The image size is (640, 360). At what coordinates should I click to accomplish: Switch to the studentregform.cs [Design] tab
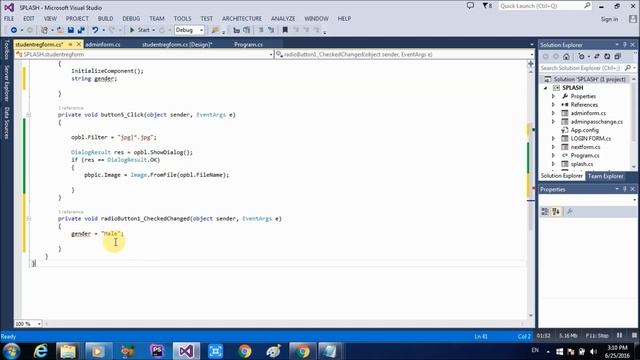tap(177, 44)
